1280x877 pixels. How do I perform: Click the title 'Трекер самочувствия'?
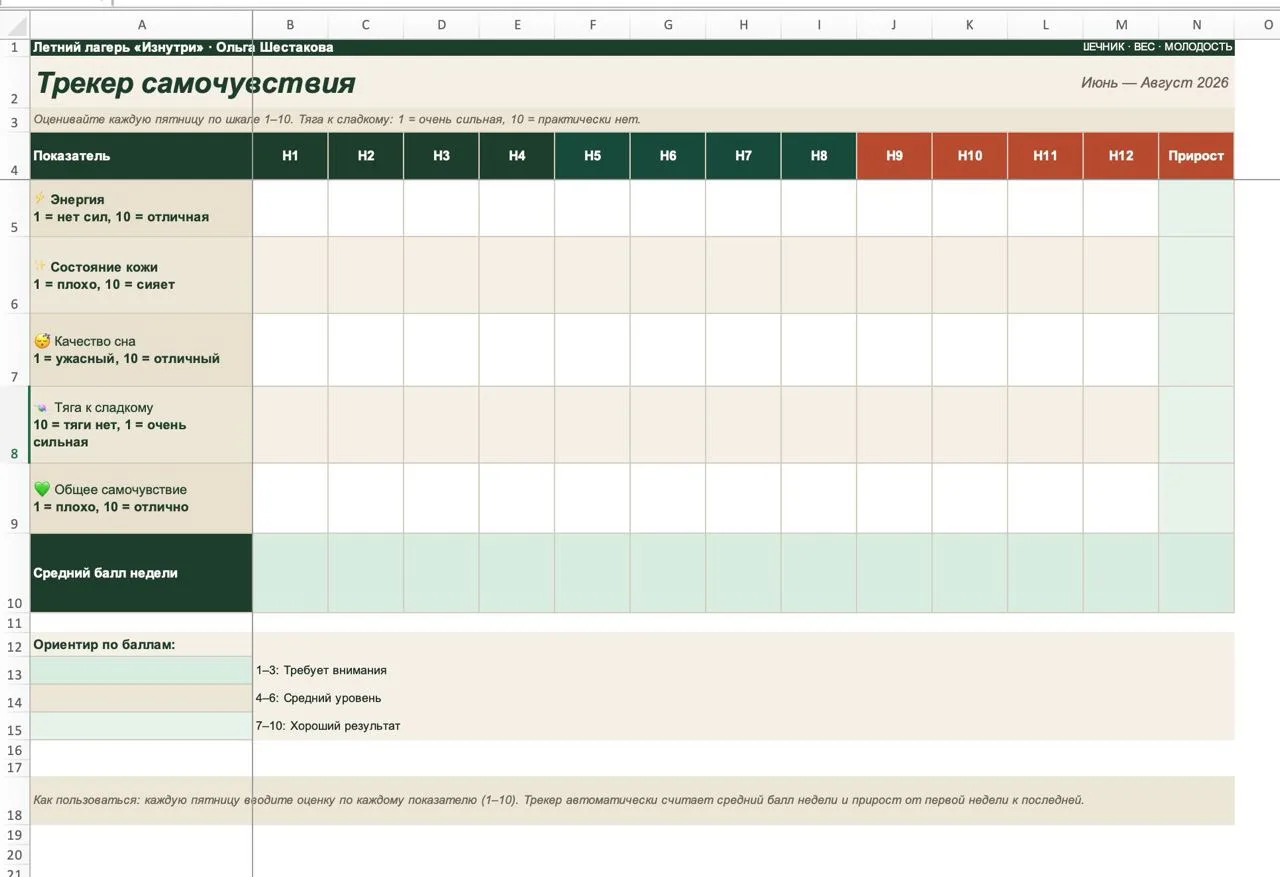tap(196, 83)
